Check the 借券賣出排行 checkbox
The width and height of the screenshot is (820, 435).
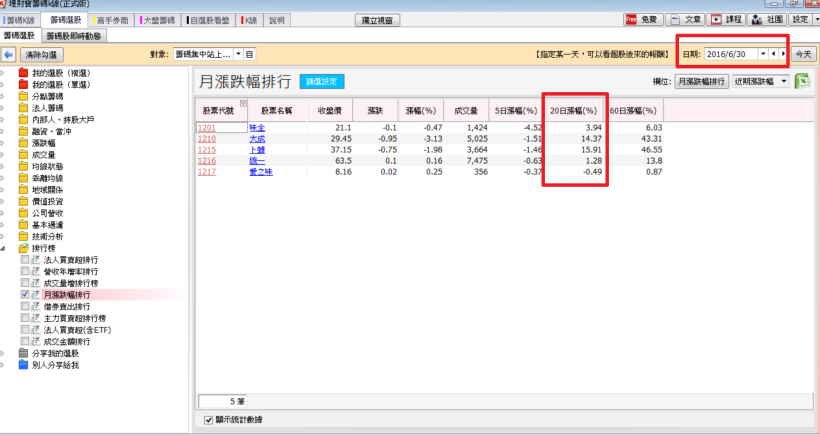[25, 306]
